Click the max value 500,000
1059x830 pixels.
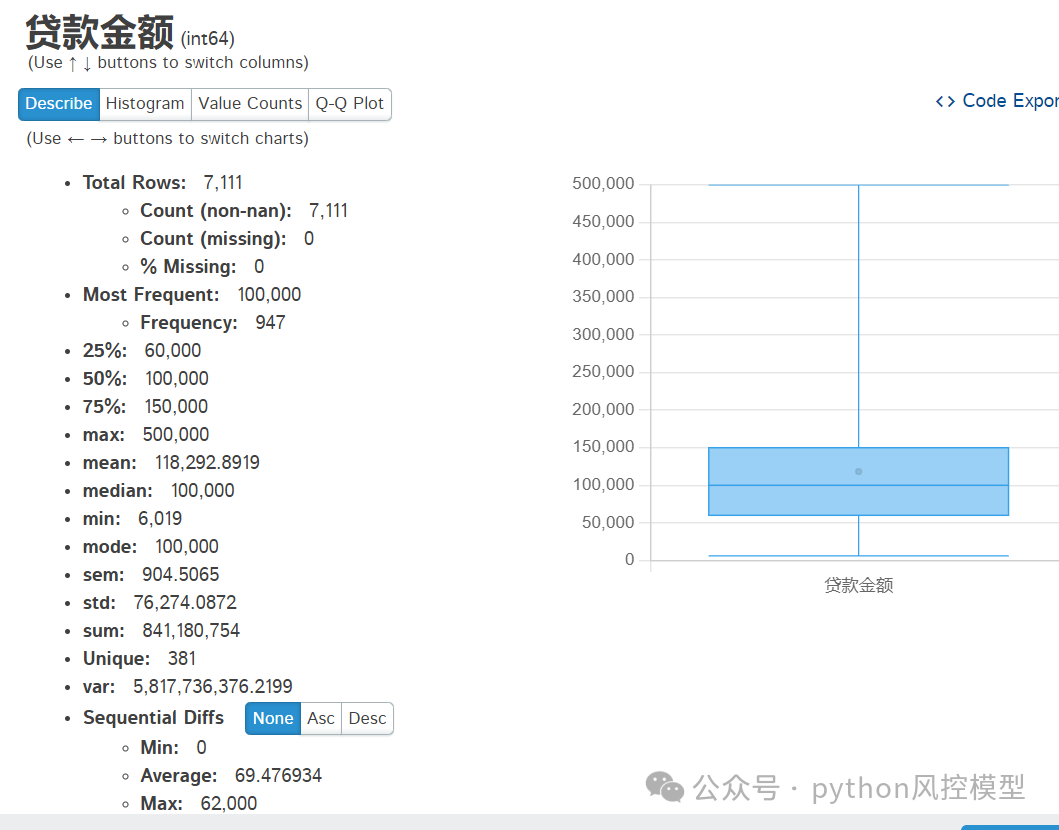[x=176, y=435]
